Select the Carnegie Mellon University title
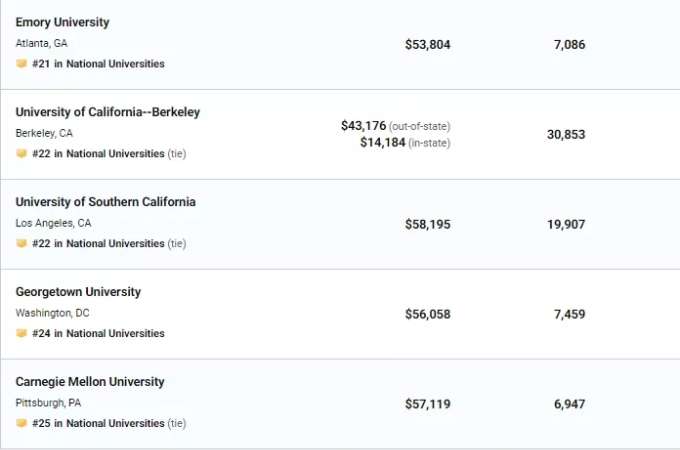 tap(90, 382)
